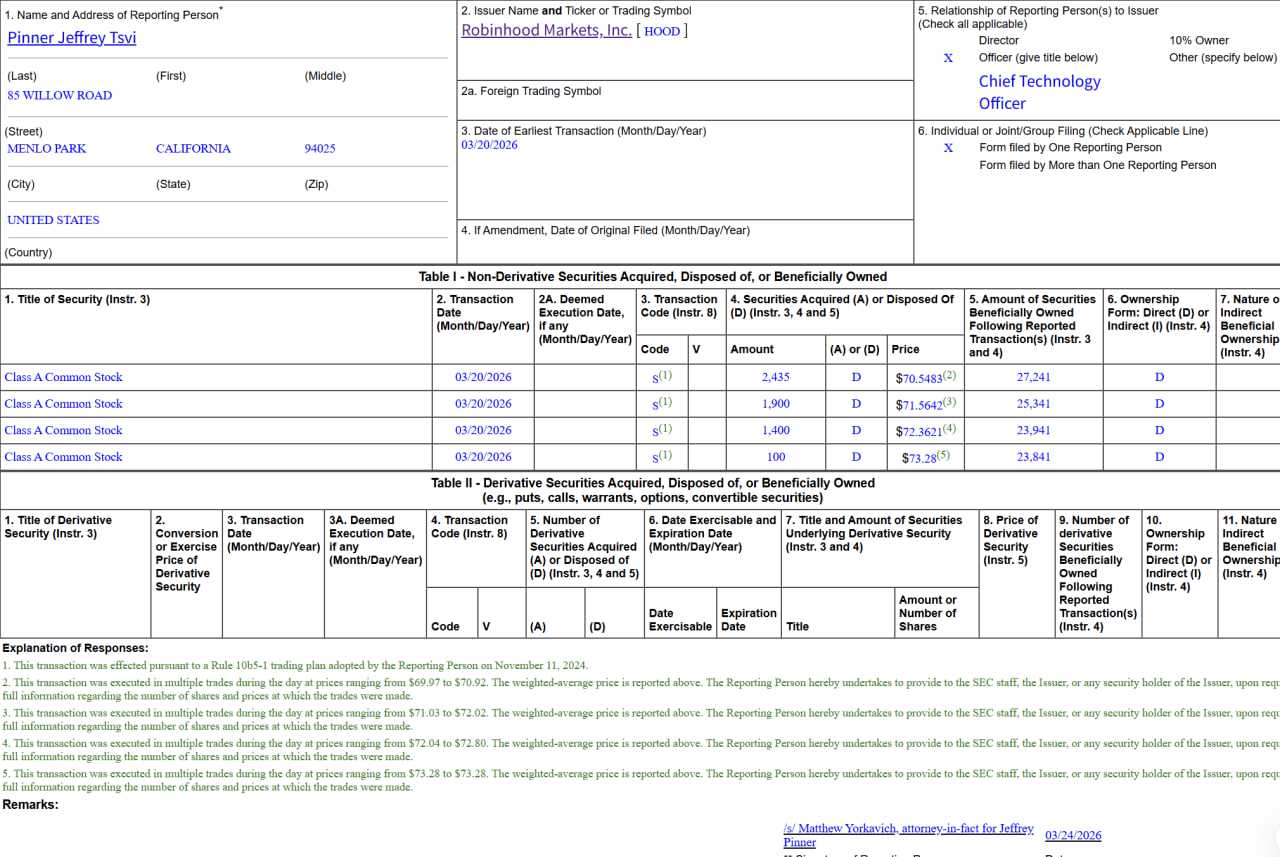The image size is (1280, 857).
Task: Click the 23,841 shares owned value
Action: [x=1033, y=457]
